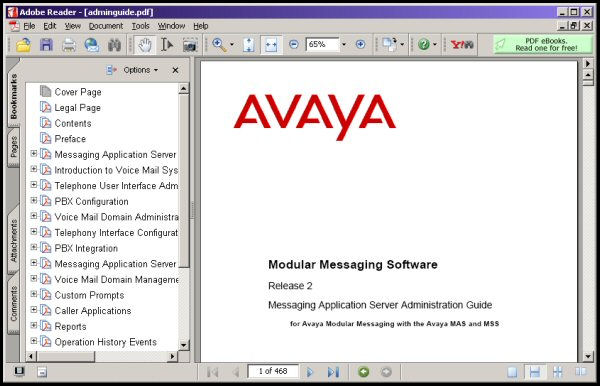Click the status bar full-screen icon at left
The height and width of the screenshot is (386, 600).
[19, 371]
